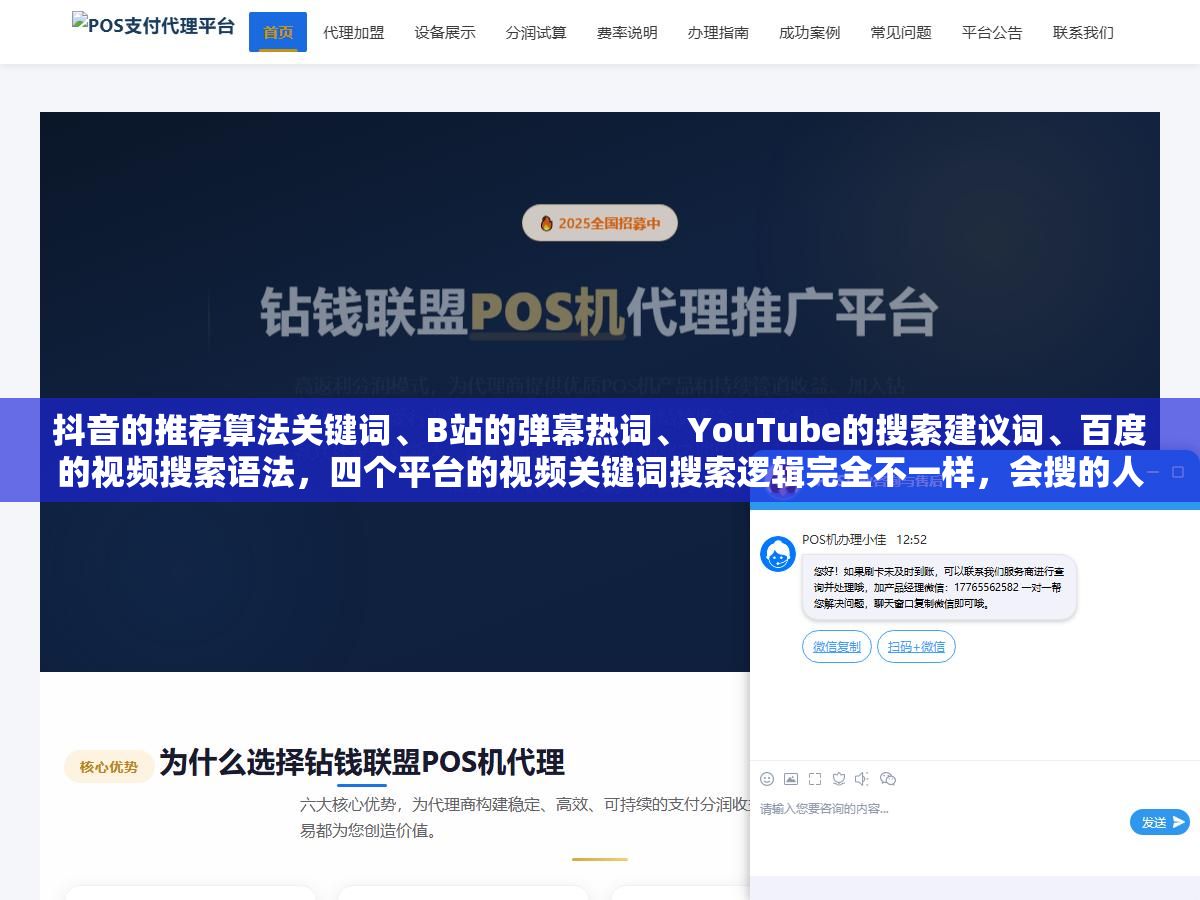Go to 代理加盟 in the nav bar
Image resolution: width=1200 pixels, height=900 pixels.
353,32
